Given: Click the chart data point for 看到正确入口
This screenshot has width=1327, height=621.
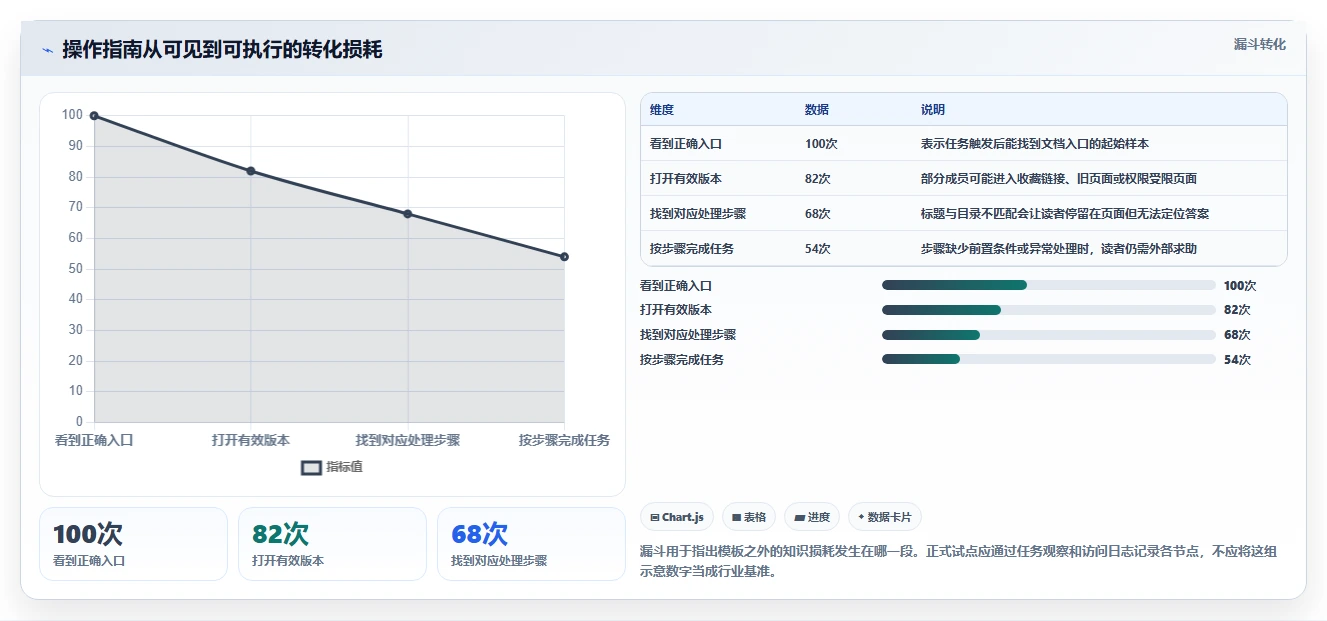Looking at the screenshot, I should pyautogui.click(x=94, y=116).
